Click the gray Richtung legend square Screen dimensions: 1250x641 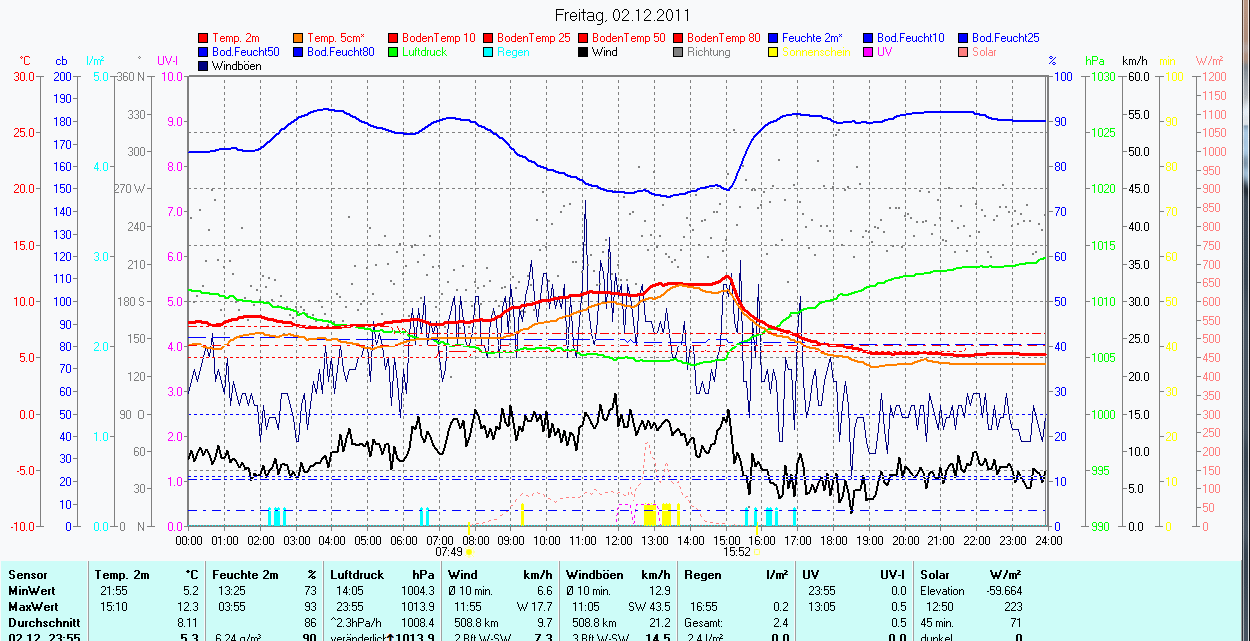point(679,52)
